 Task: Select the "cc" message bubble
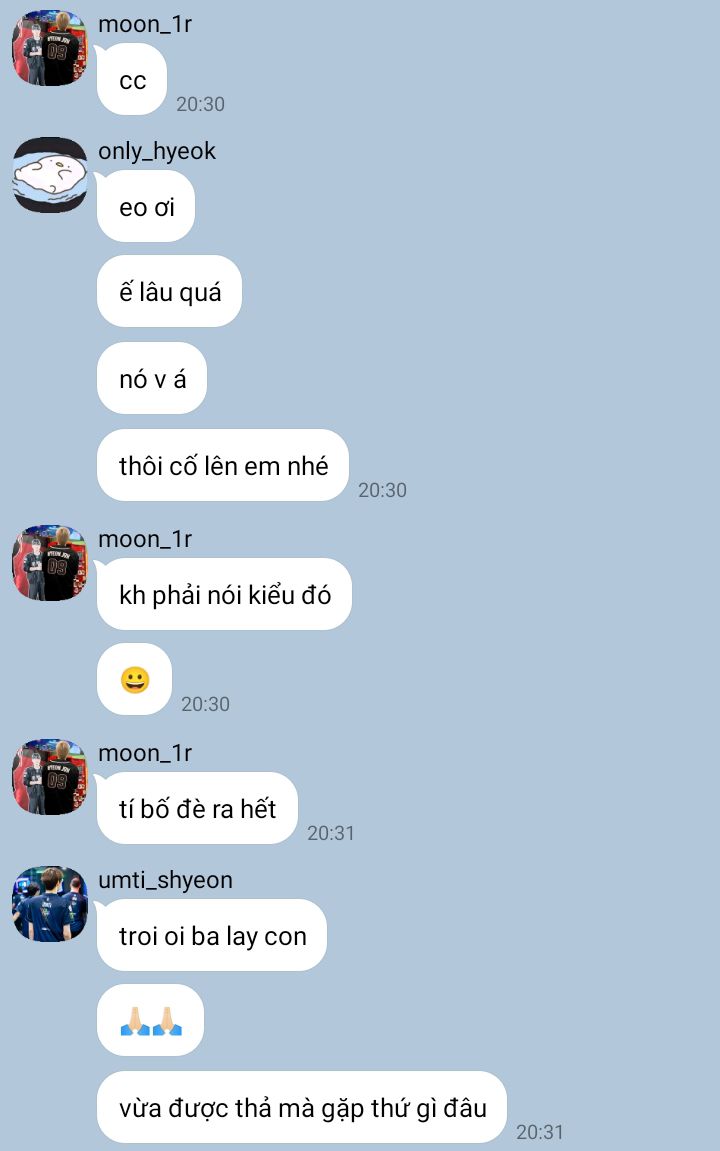tap(132, 79)
